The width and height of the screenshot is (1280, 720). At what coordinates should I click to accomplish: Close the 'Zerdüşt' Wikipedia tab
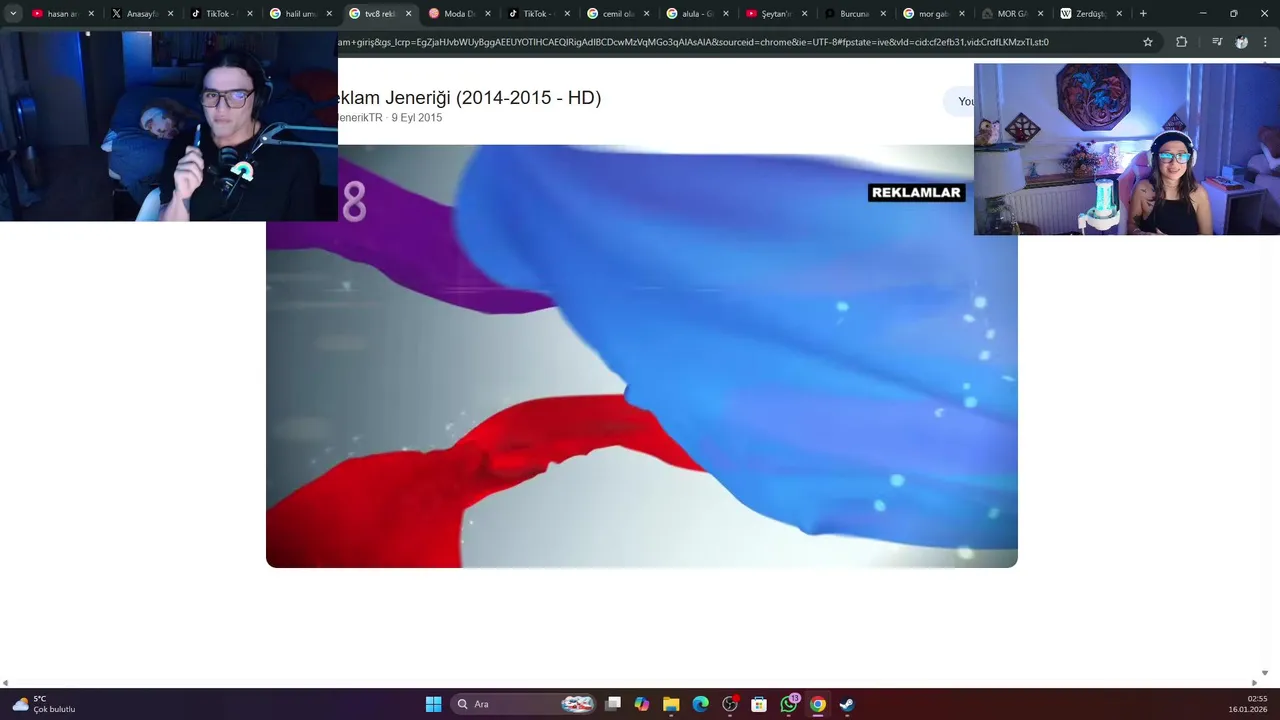click(x=1119, y=14)
